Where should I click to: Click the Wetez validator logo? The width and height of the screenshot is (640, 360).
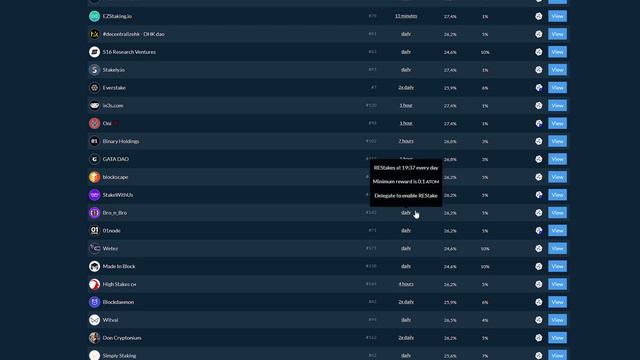[x=94, y=248]
